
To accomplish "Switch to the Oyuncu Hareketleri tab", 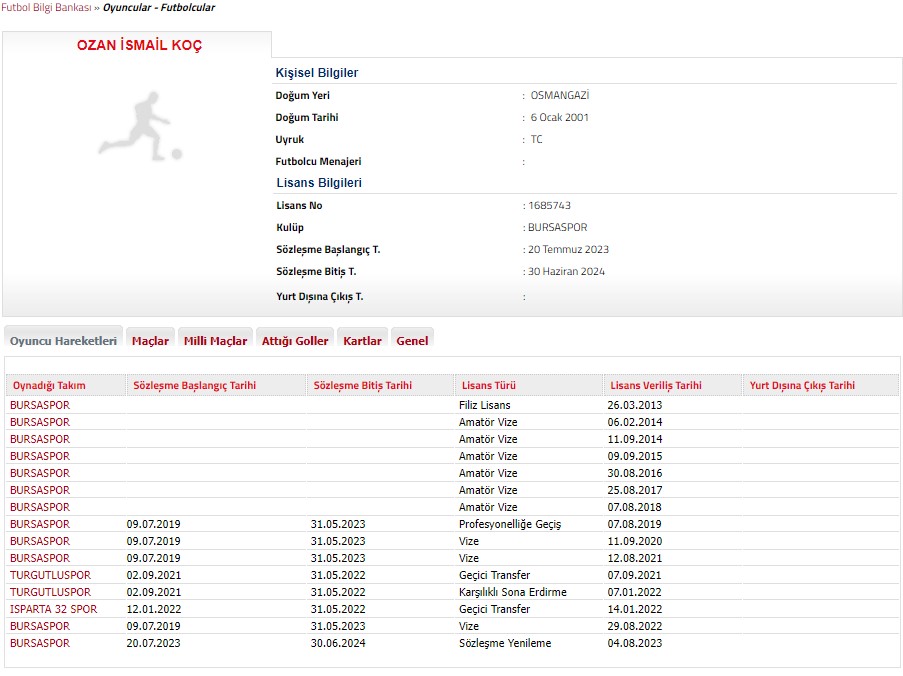I will (63, 341).
